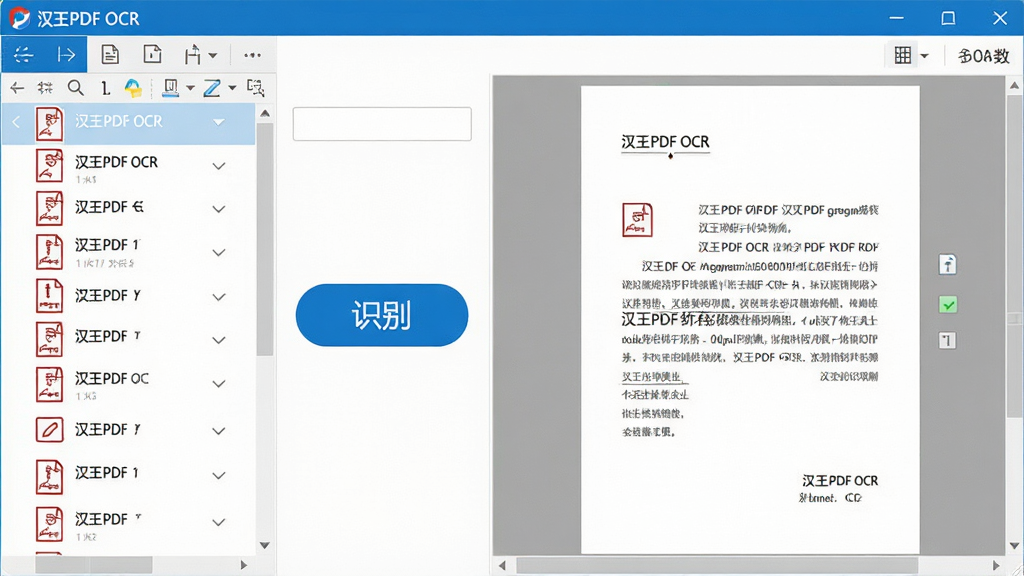1024x576 pixels.
Task: Open the white triangle dropdown in the highlighted row
Action: pos(219,122)
